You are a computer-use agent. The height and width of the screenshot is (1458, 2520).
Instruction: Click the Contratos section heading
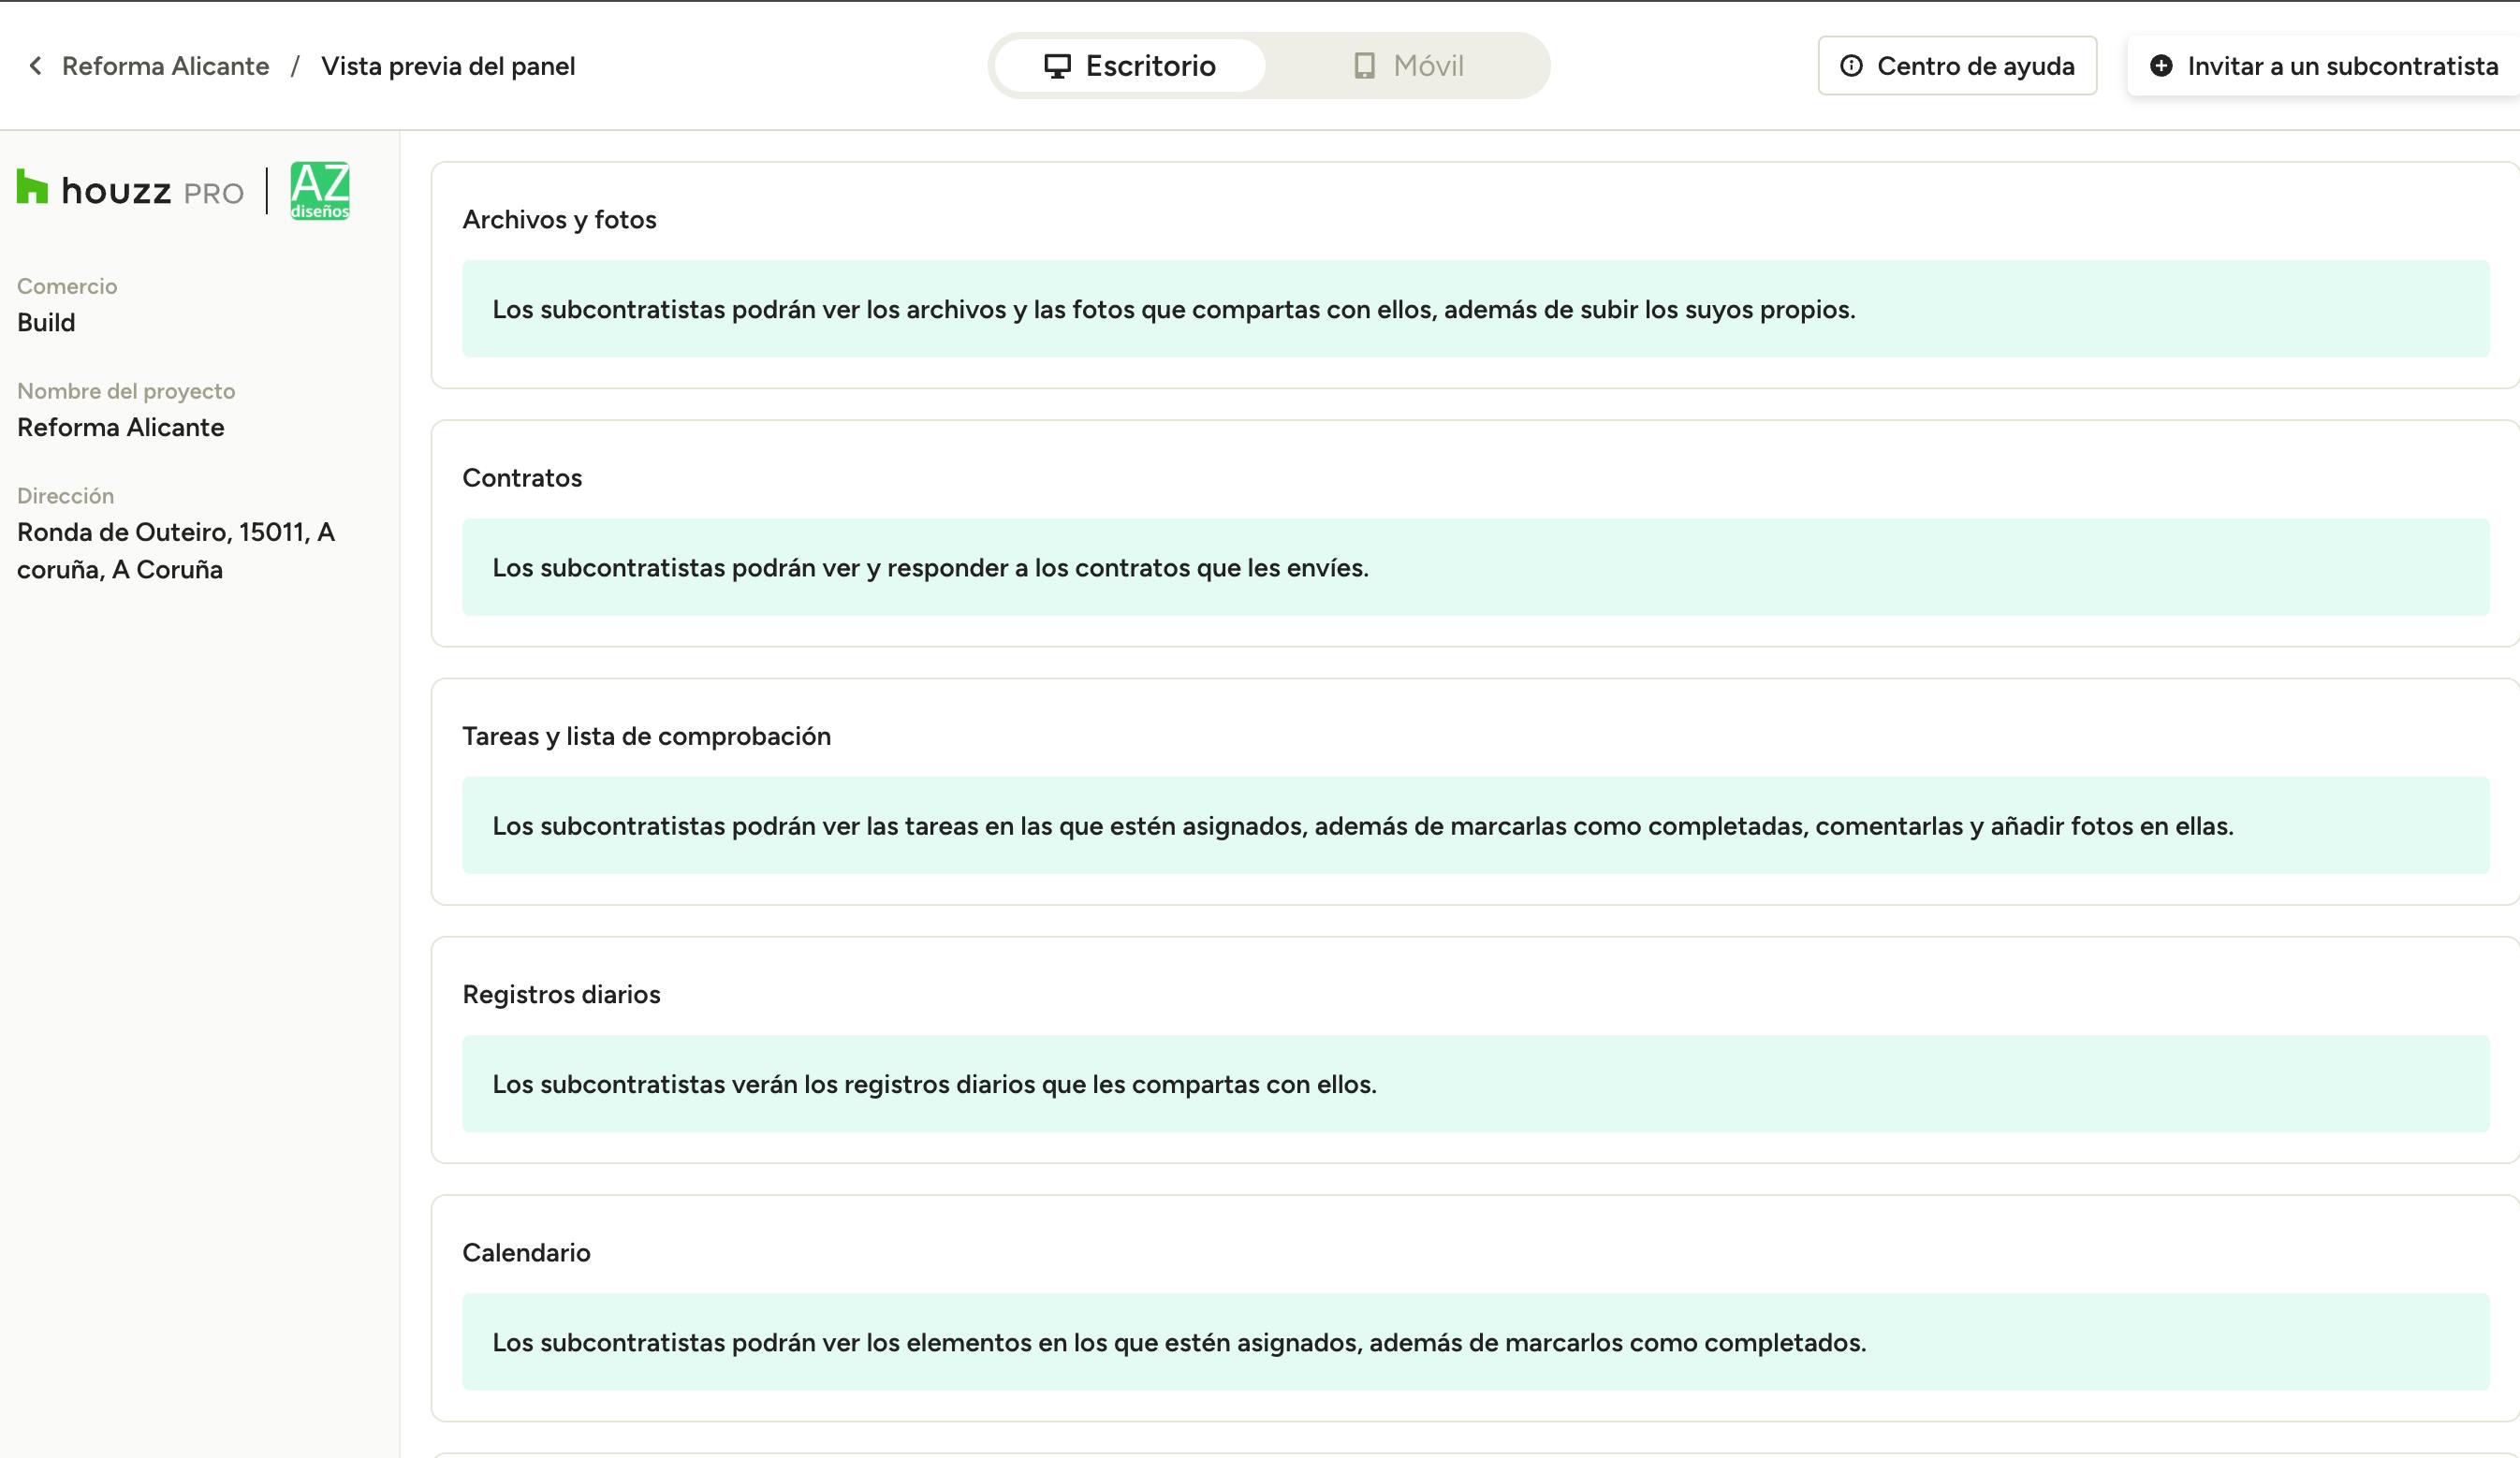[522, 478]
